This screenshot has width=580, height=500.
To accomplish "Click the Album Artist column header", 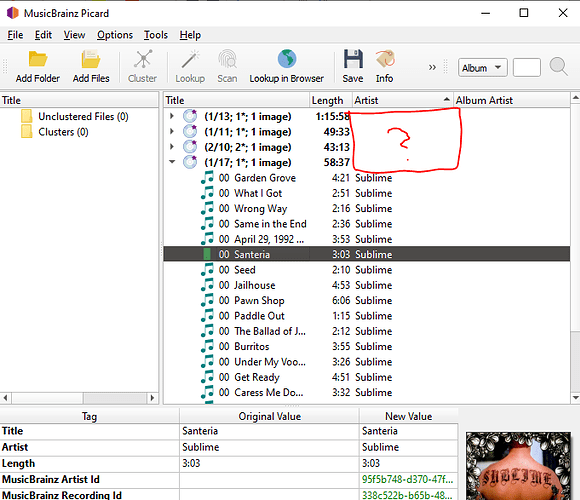I will pyautogui.click(x=512, y=100).
